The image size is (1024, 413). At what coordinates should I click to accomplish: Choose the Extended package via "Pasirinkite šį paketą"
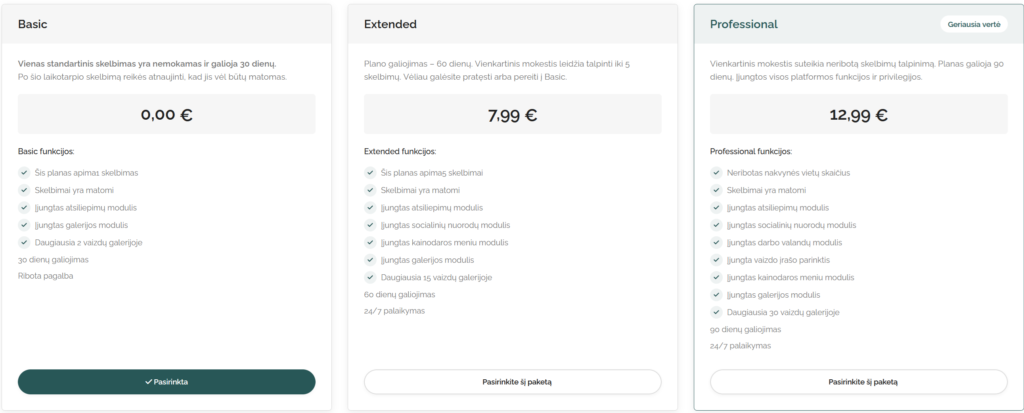513,382
